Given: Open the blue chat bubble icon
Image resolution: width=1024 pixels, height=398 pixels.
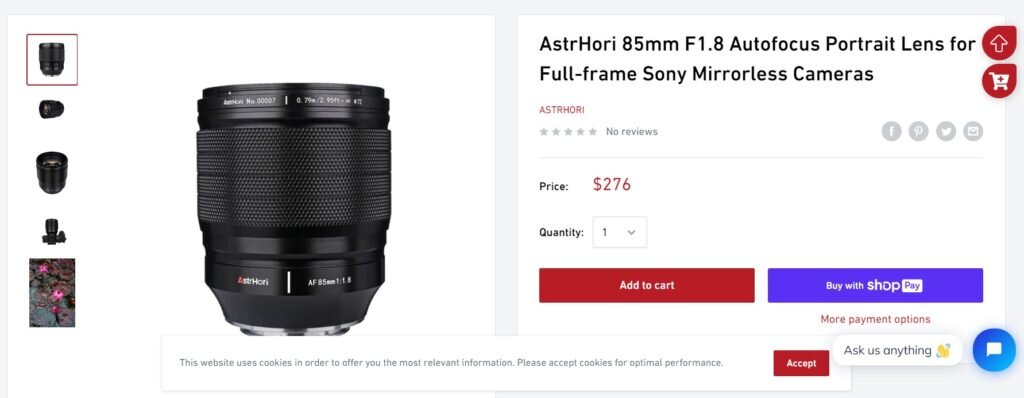Looking at the screenshot, I should click(994, 350).
